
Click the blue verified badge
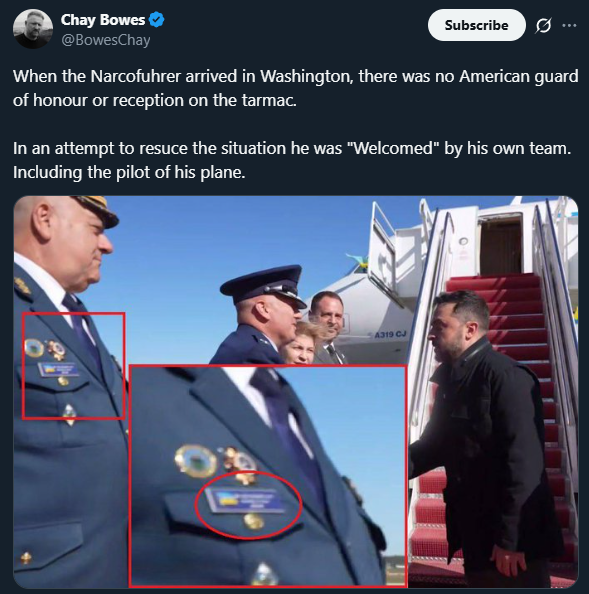[156, 20]
